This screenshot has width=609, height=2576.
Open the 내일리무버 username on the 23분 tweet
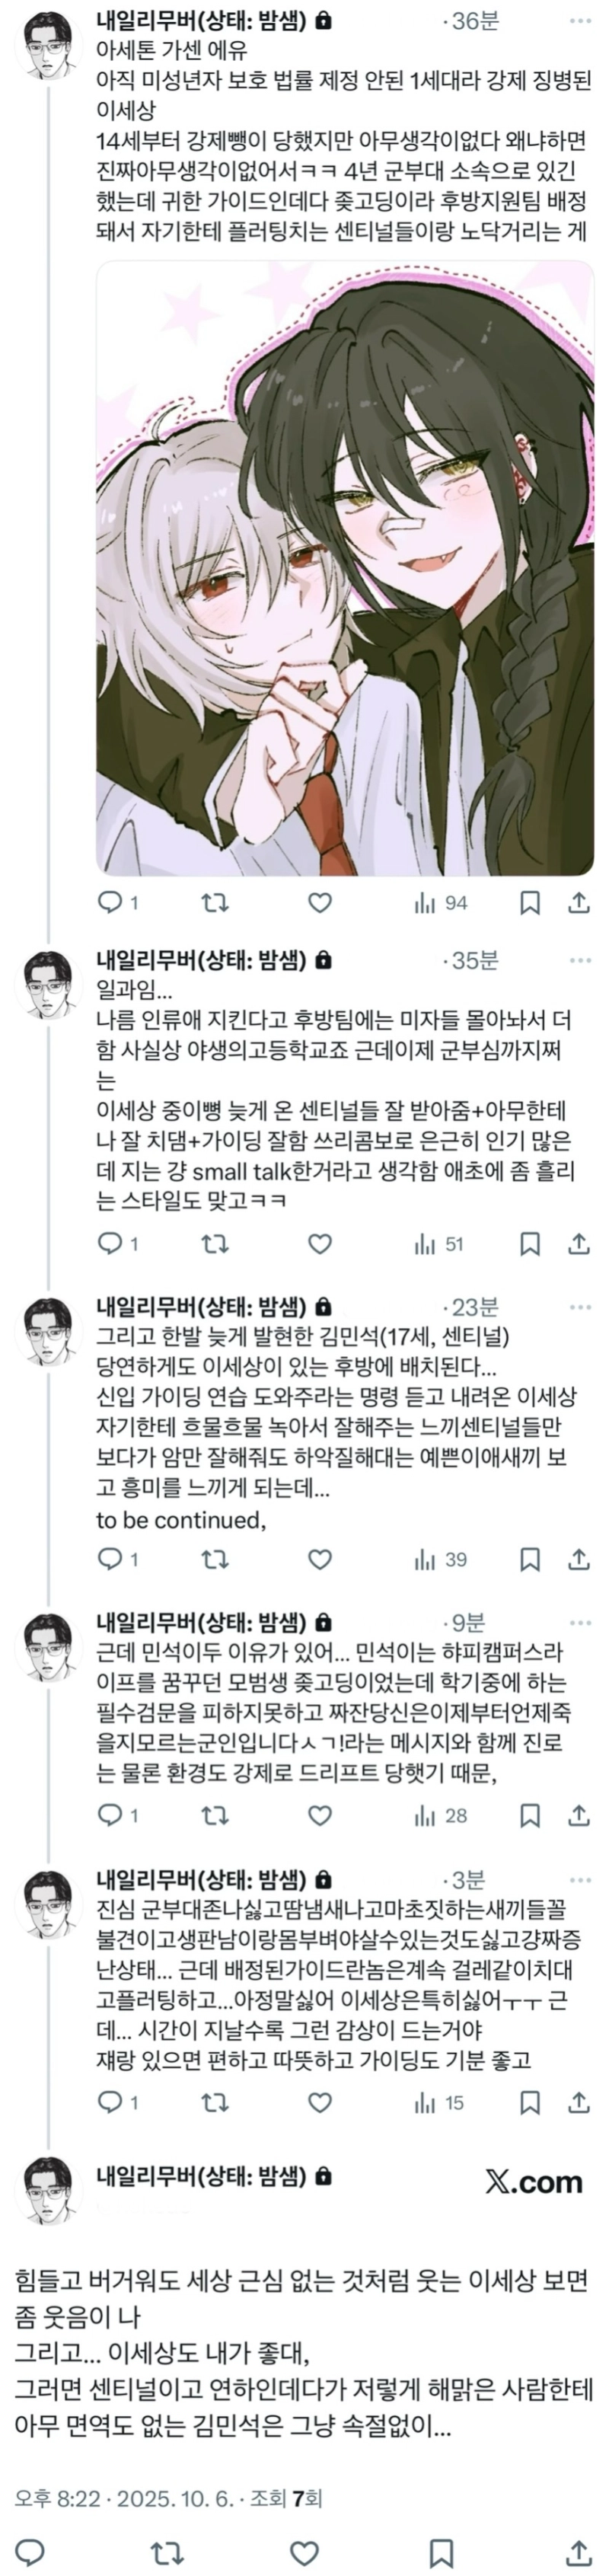pos(201,1306)
